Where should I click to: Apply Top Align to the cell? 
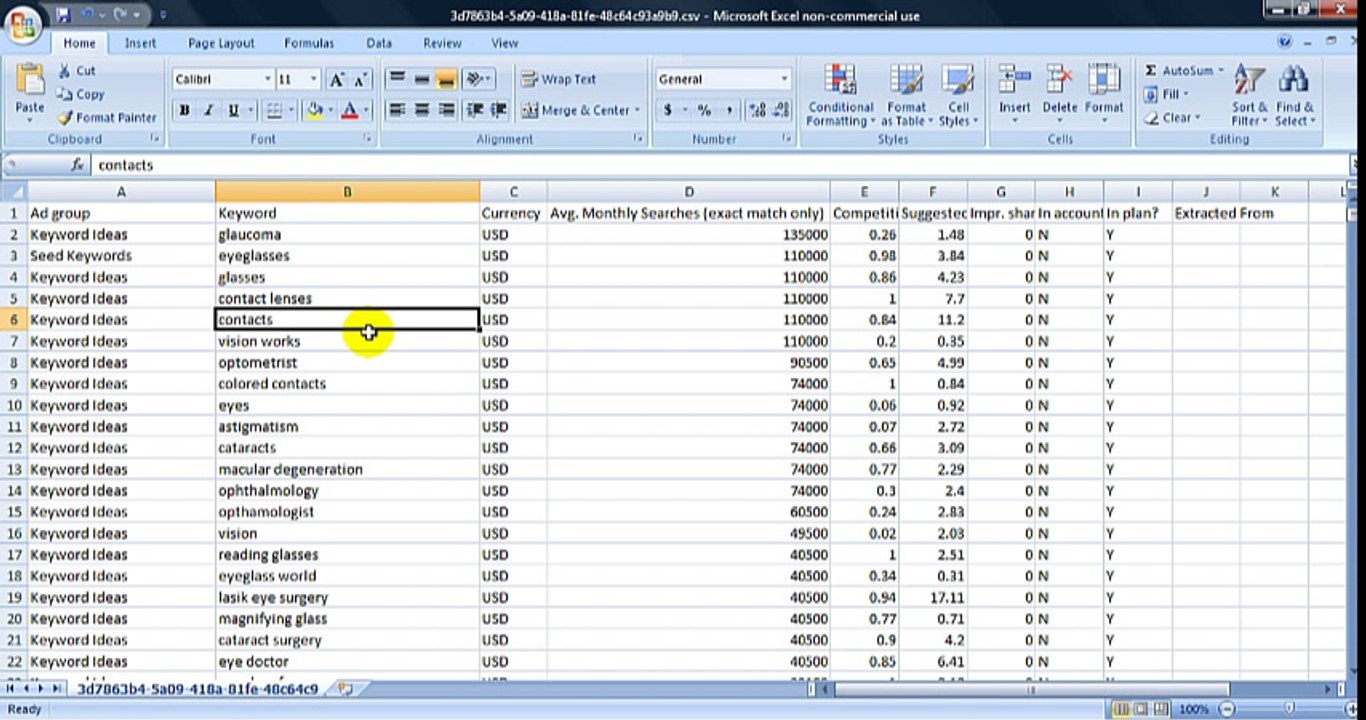(396, 79)
